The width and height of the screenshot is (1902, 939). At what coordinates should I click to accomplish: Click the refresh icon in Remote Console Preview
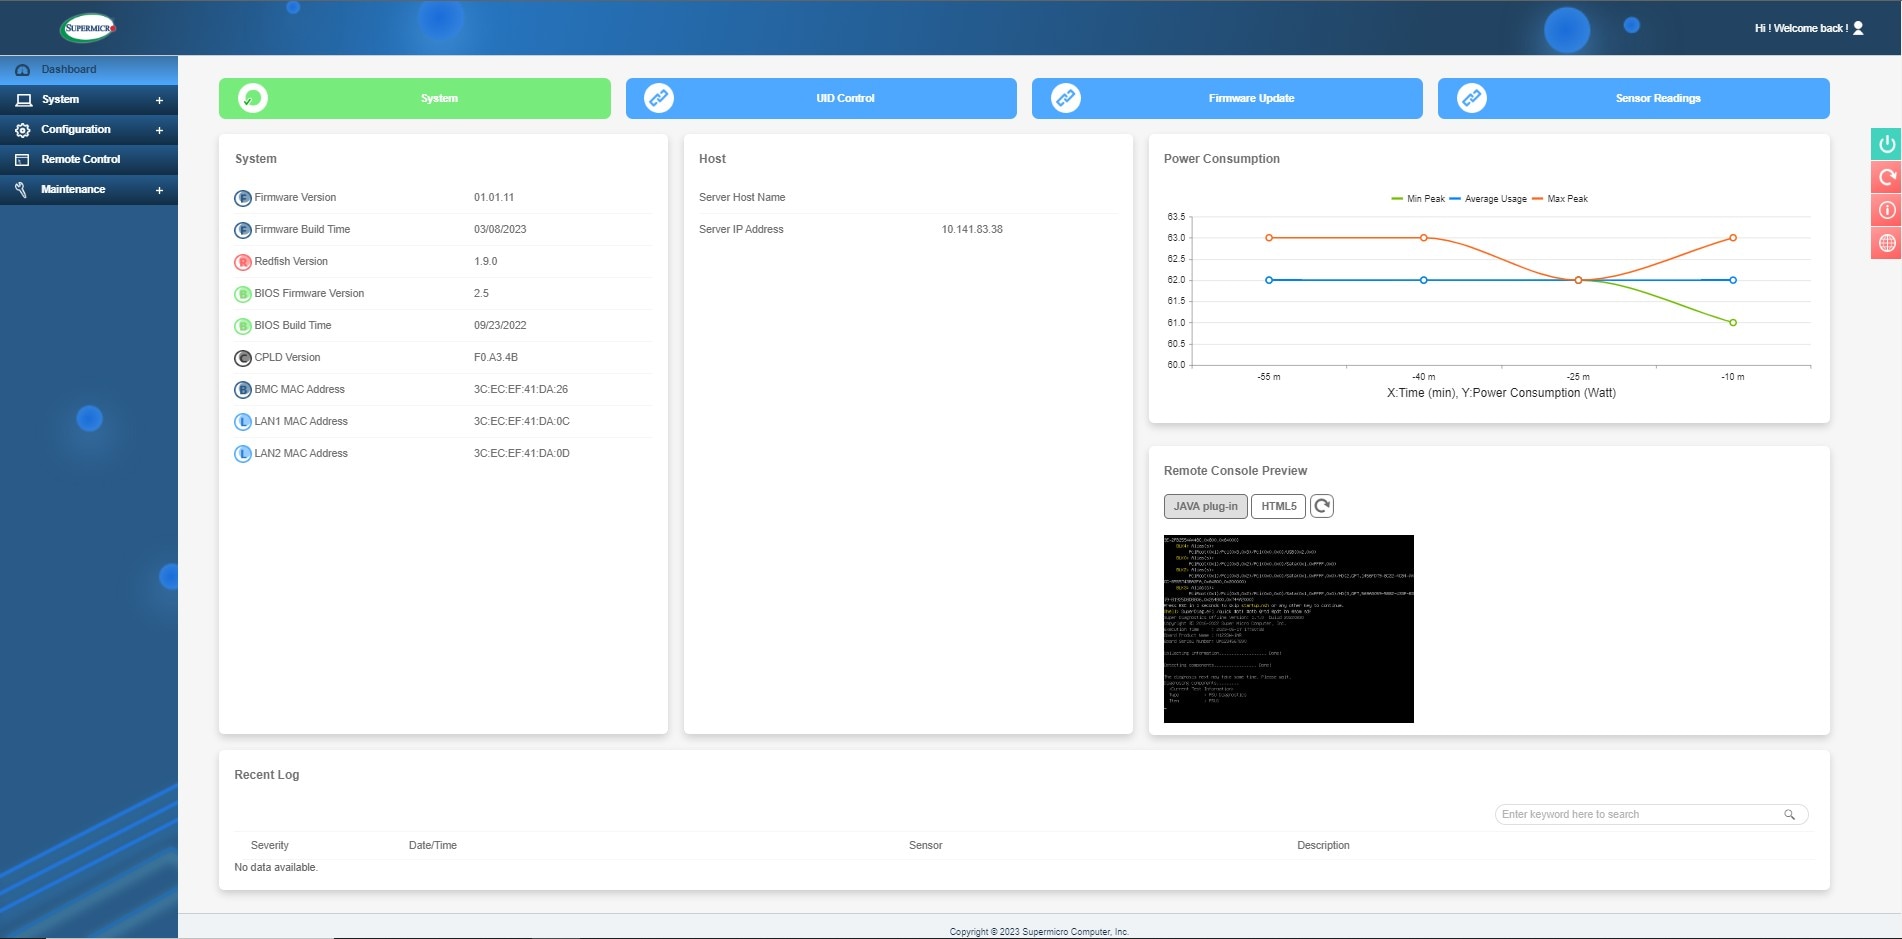click(x=1322, y=506)
